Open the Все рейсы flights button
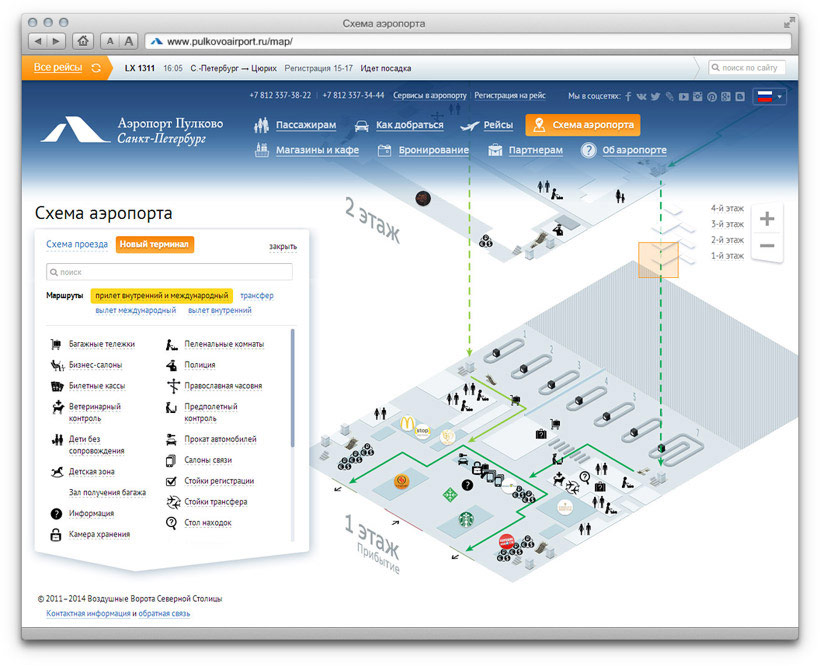 coord(58,67)
